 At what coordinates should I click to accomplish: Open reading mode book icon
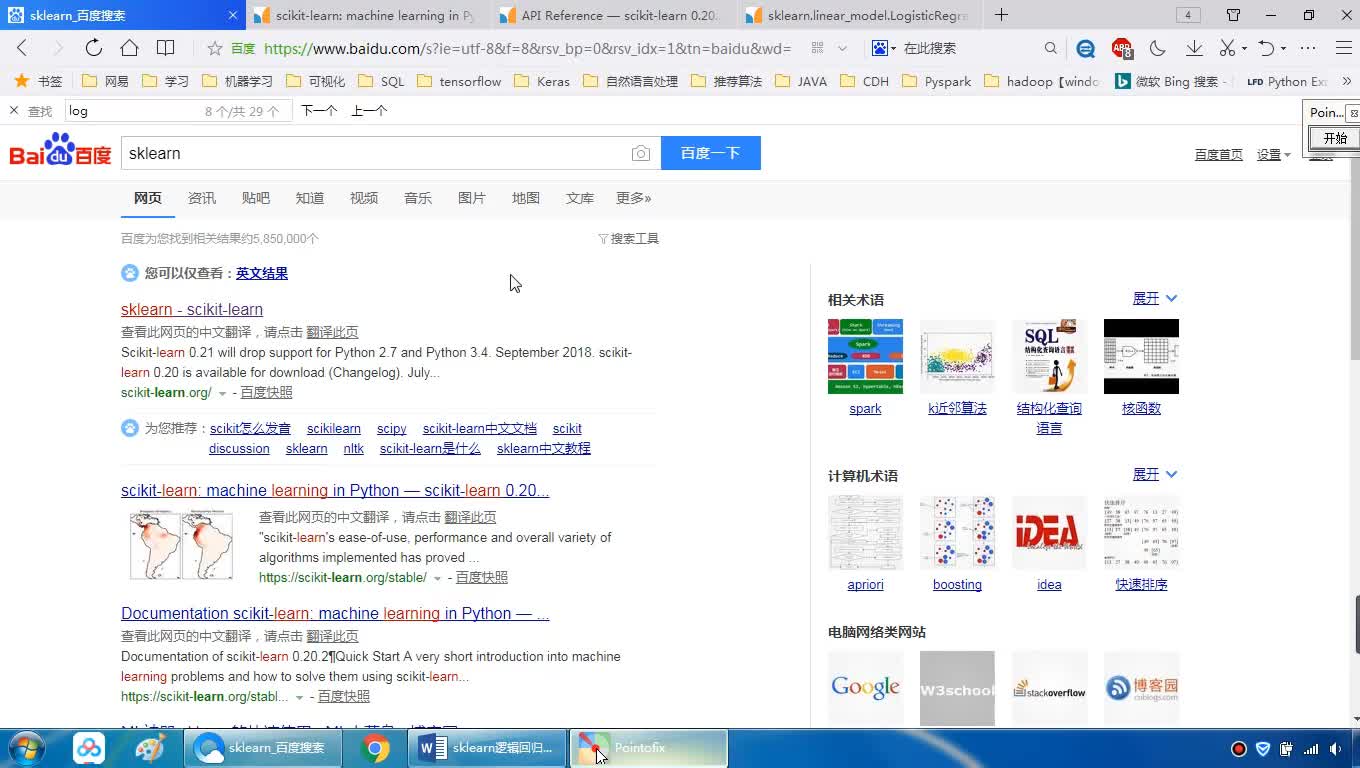pos(166,48)
